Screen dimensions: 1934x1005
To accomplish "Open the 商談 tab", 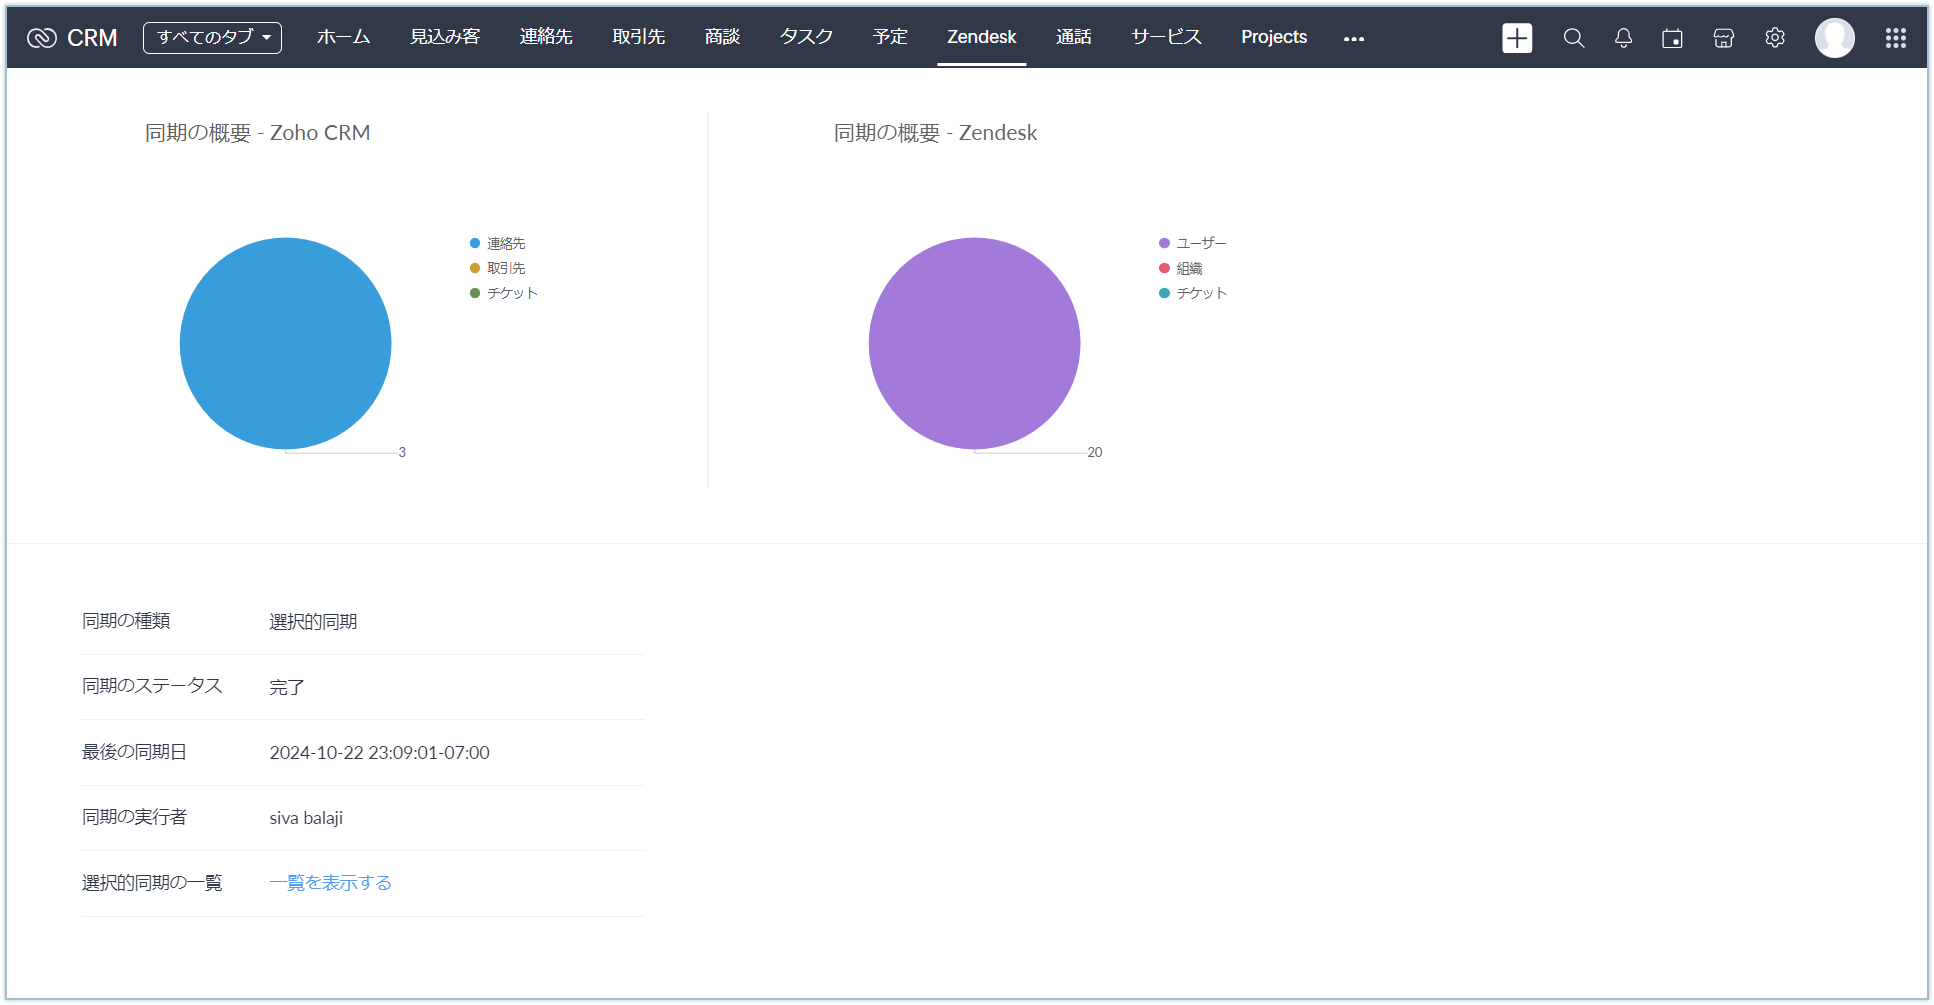I will tap(722, 37).
